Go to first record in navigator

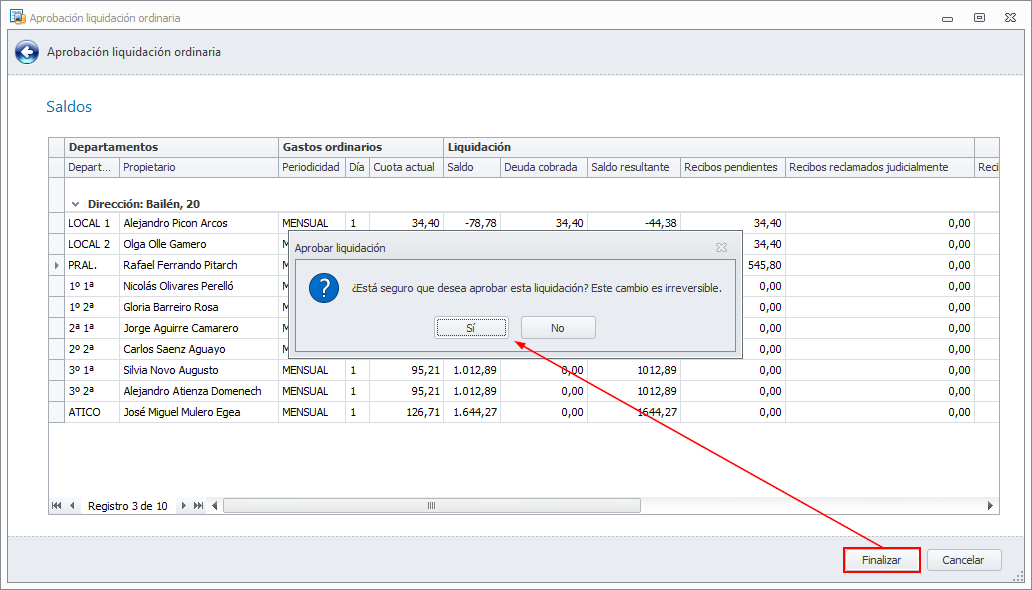(56, 506)
